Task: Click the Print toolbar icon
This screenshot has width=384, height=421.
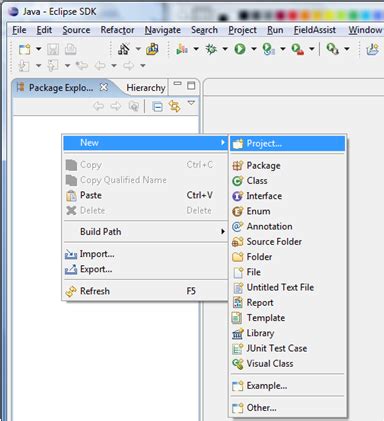Action: [70, 49]
